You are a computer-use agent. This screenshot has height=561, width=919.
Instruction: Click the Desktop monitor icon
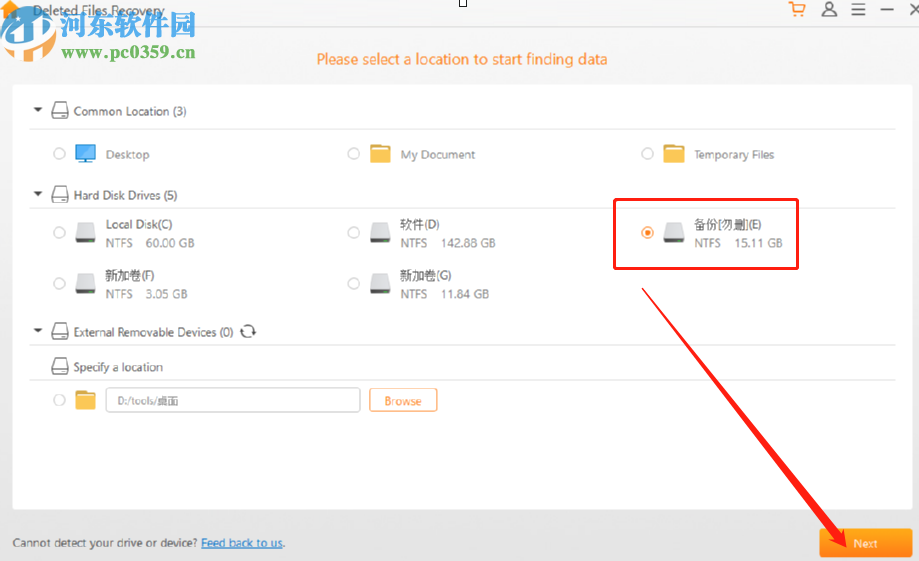click(86, 154)
